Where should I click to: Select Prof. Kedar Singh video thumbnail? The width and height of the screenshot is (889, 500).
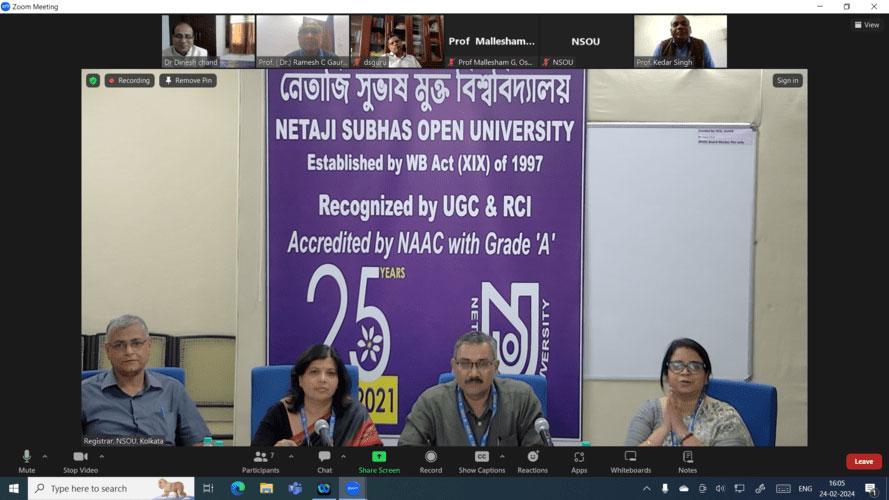click(680, 41)
